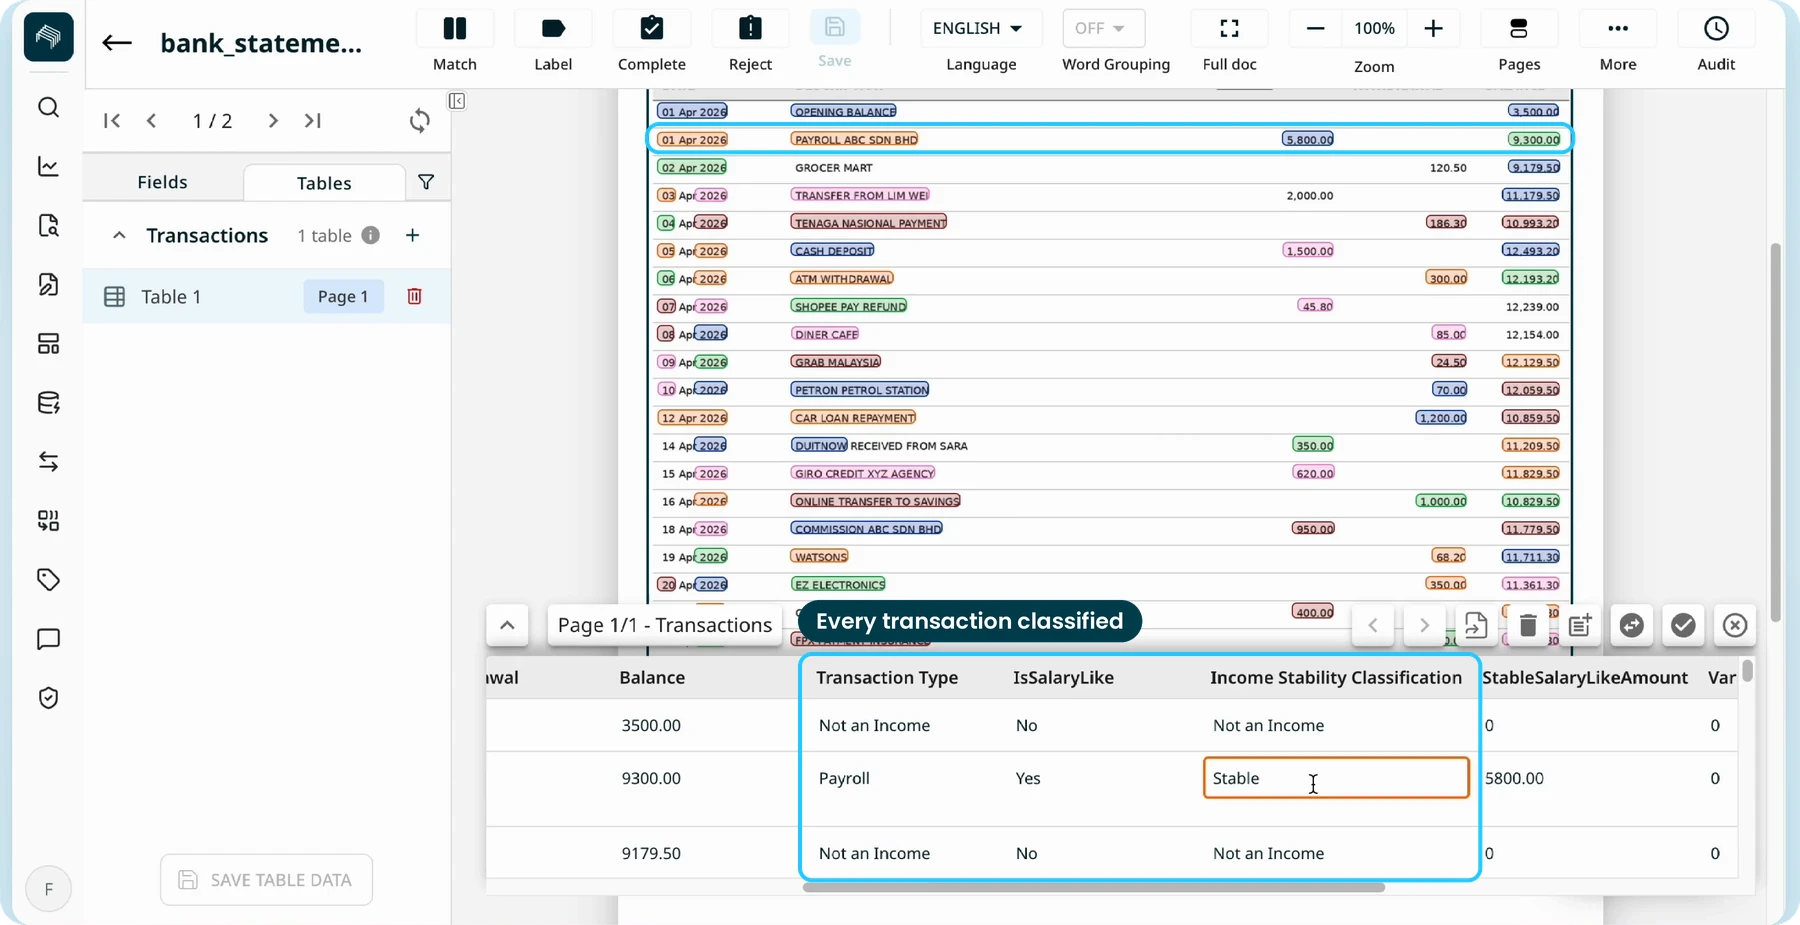Click the Match toolbar icon
Image resolution: width=1800 pixels, height=925 pixels.
coord(454,29)
